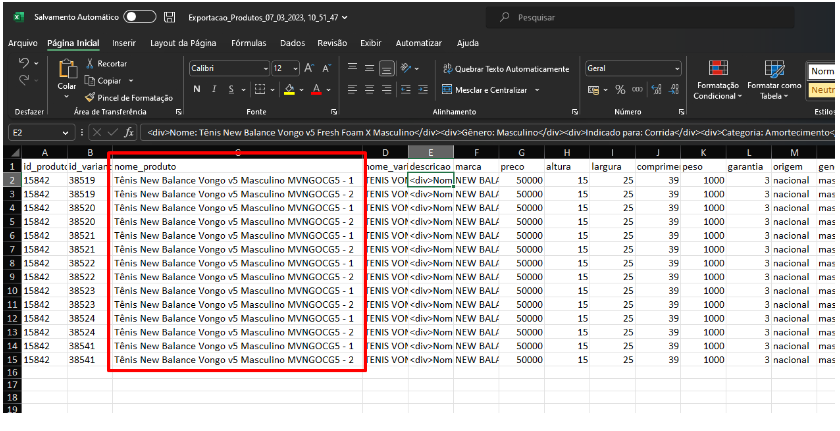Switch to Exibir tab

[371, 43]
